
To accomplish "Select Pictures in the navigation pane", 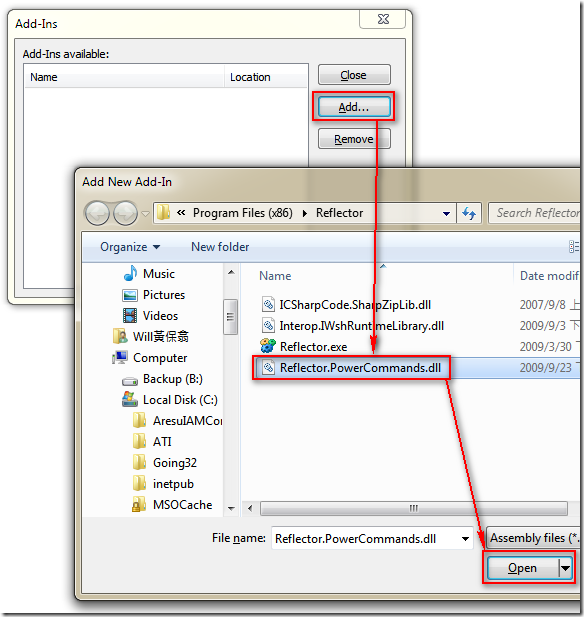I will 164,295.
